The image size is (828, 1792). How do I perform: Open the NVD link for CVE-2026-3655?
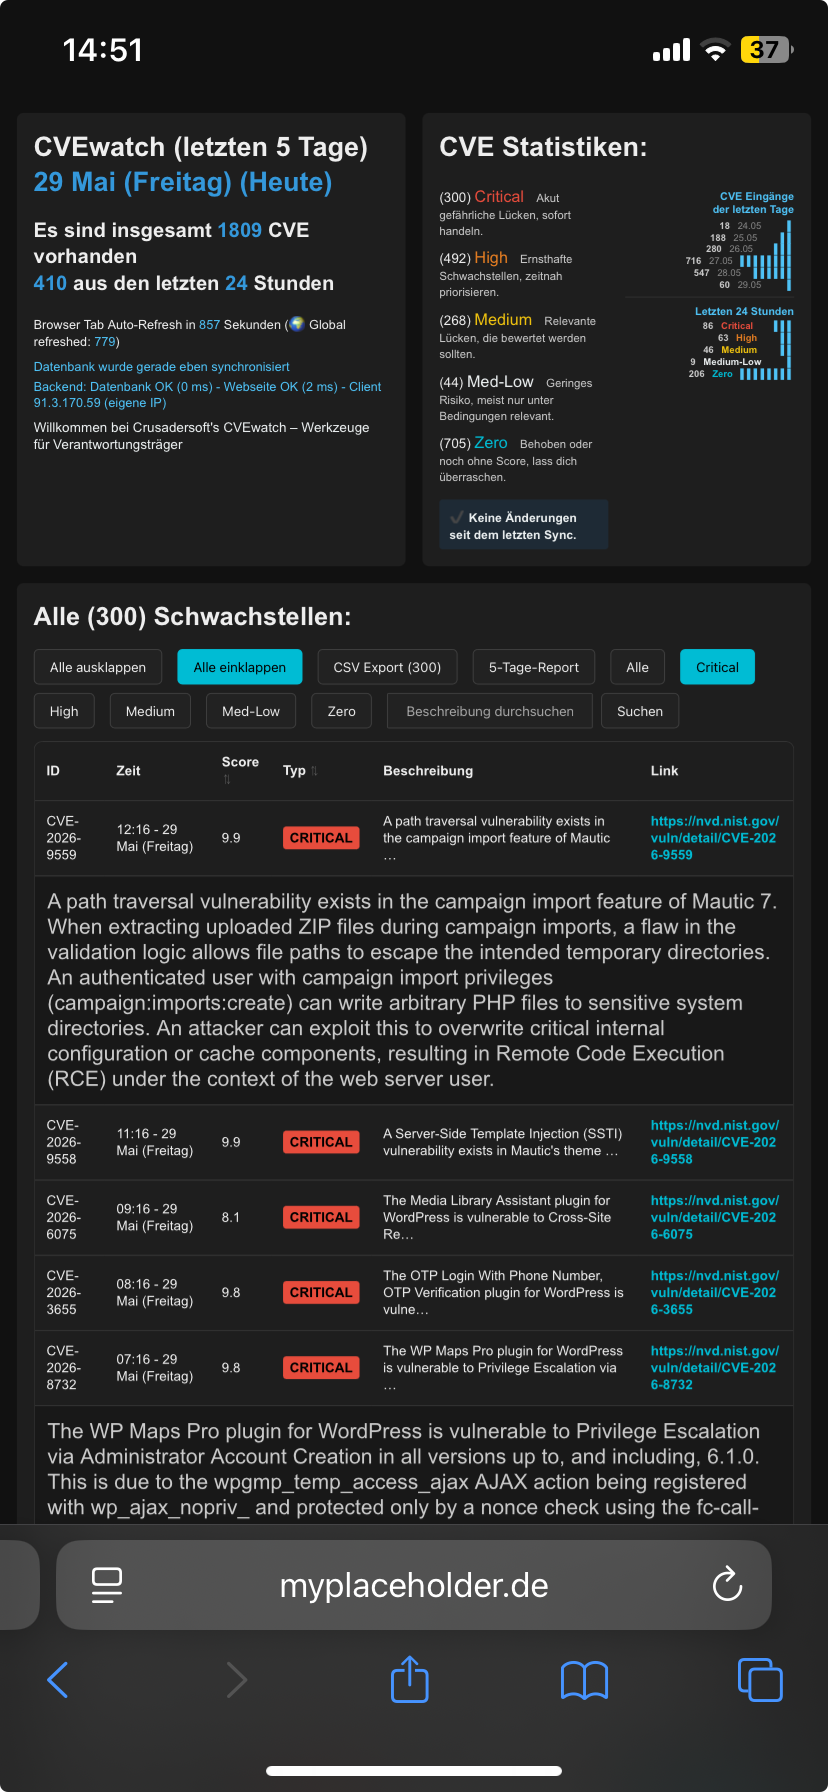(x=715, y=1292)
